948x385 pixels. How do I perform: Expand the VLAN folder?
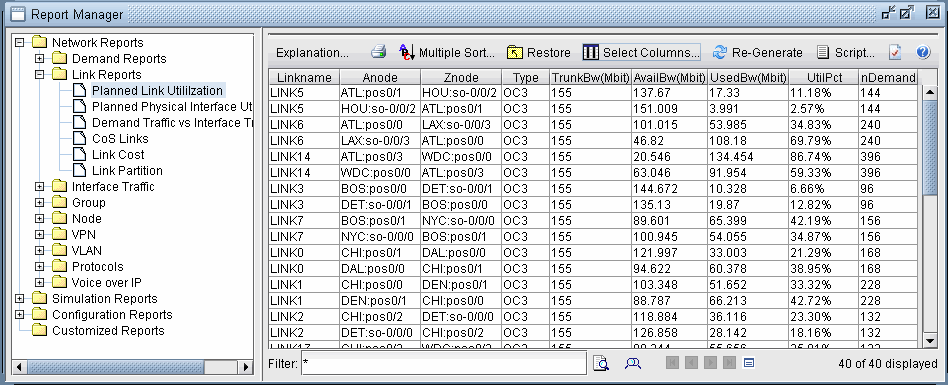tap(39, 250)
